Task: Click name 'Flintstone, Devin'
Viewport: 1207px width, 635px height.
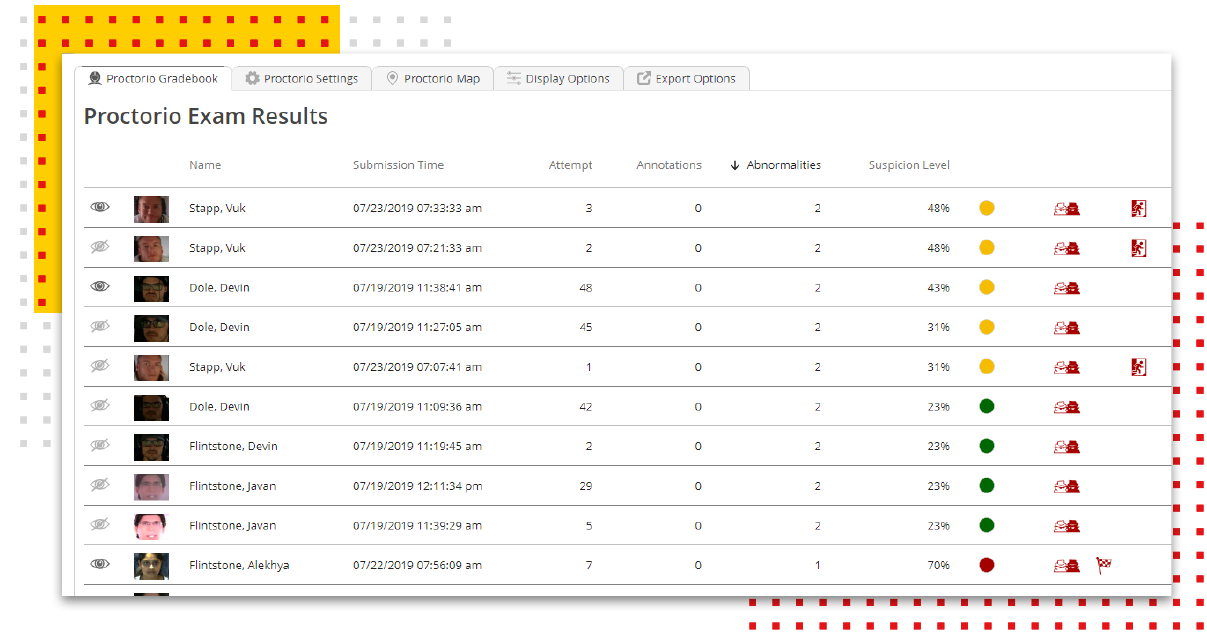Action: pos(233,446)
